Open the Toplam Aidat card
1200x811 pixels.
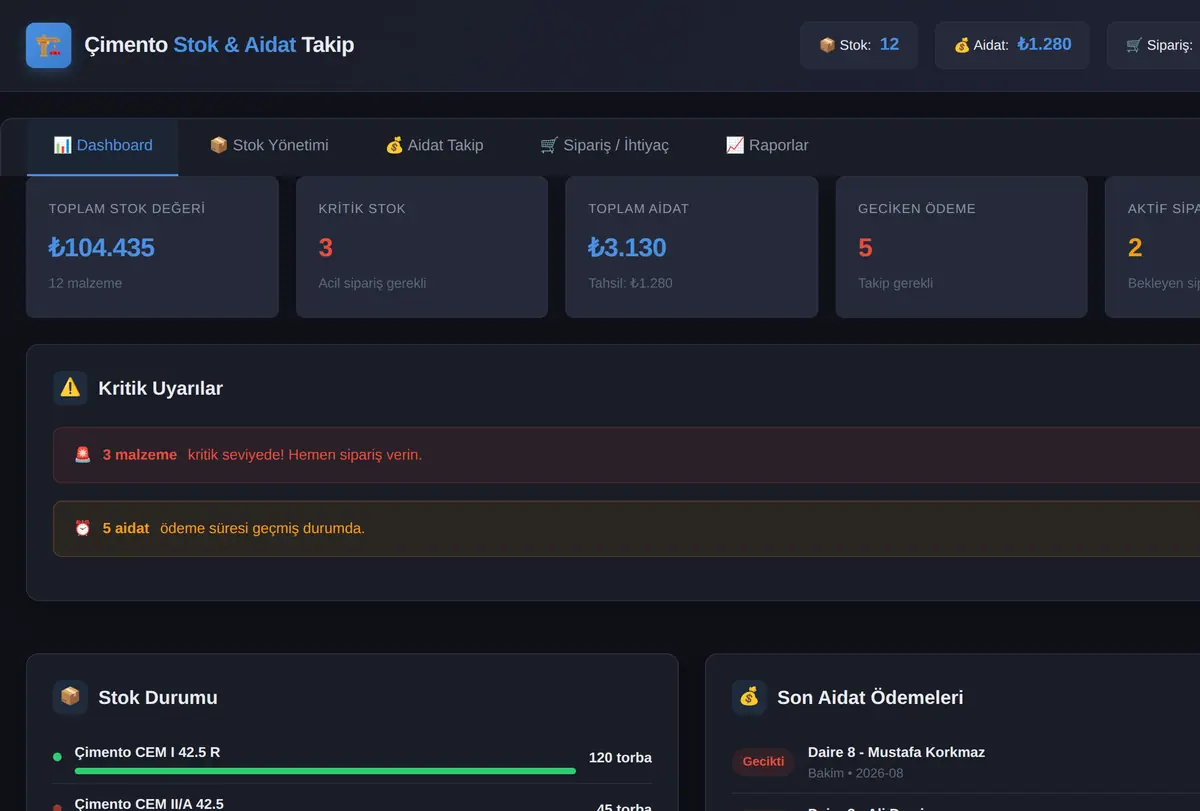click(x=692, y=247)
